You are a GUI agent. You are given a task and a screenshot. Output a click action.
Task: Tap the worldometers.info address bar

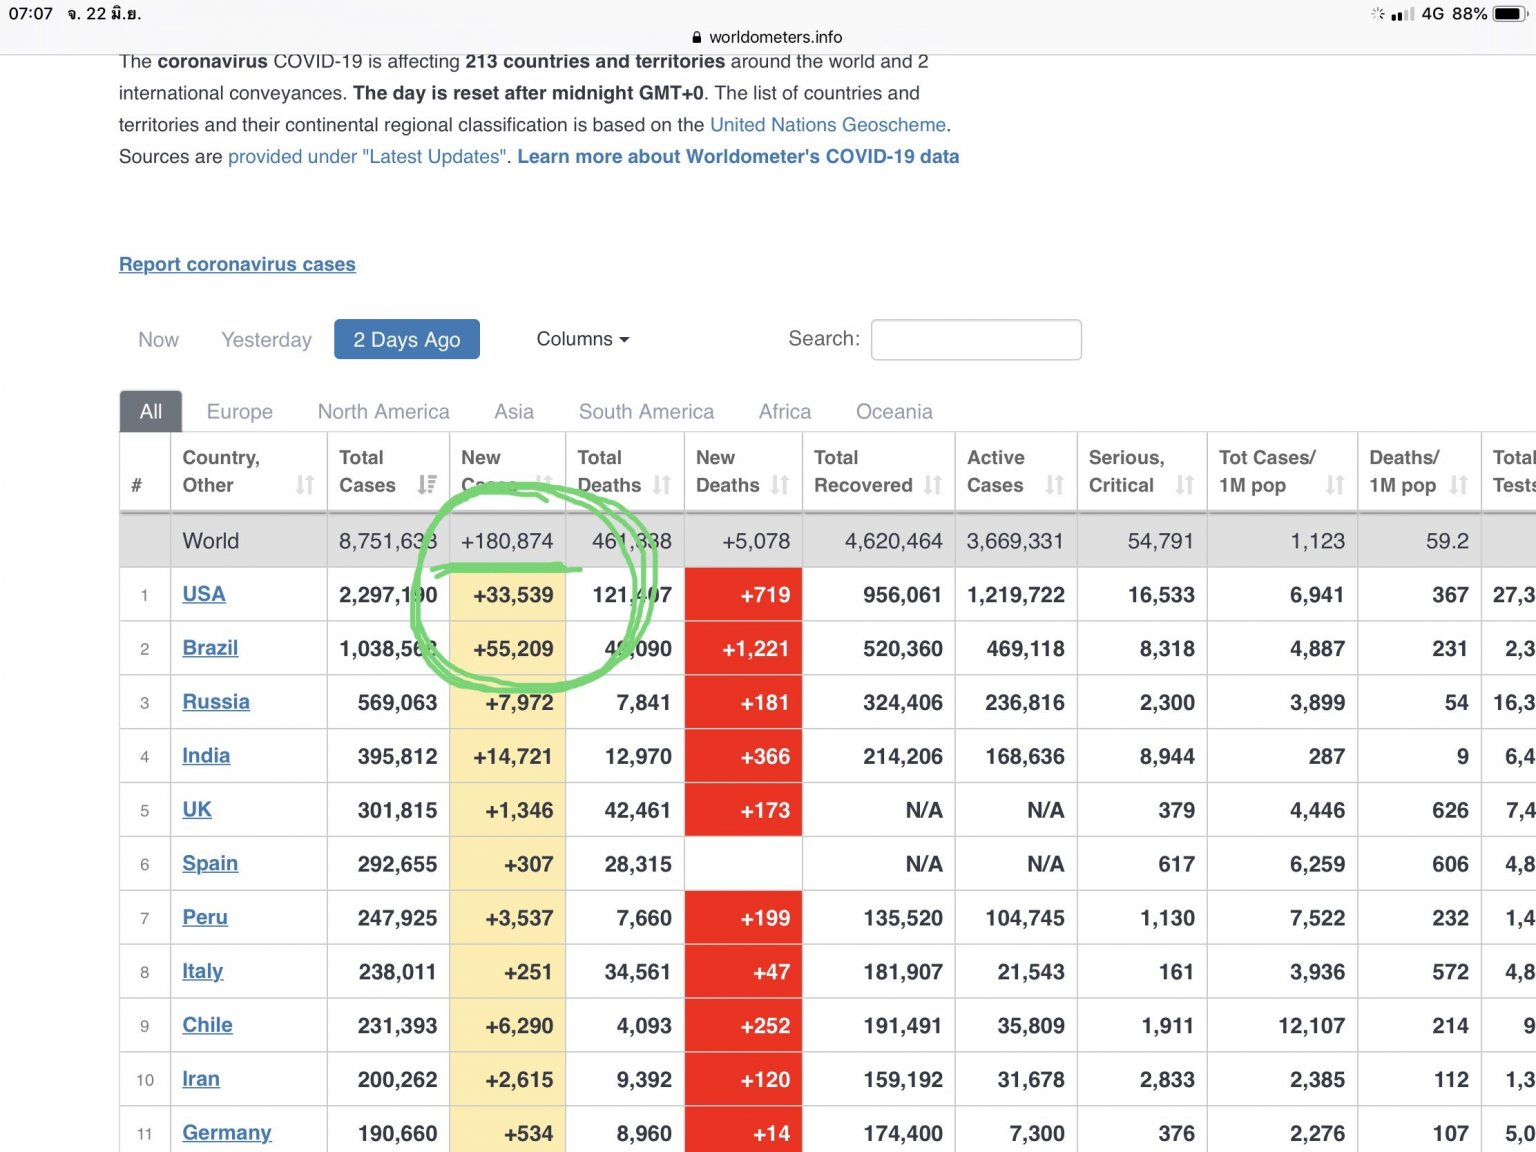click(768, 37)
